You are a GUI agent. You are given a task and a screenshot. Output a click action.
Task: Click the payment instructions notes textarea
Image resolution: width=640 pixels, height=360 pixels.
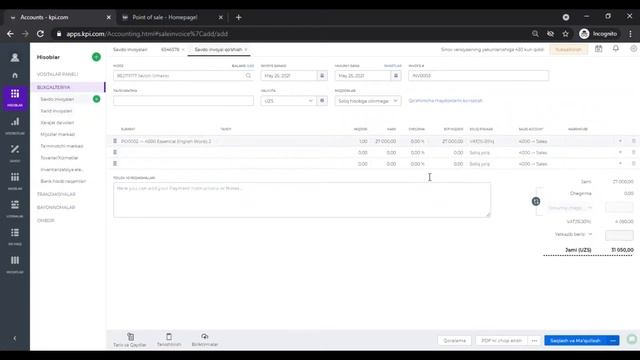tap(302, 200)
